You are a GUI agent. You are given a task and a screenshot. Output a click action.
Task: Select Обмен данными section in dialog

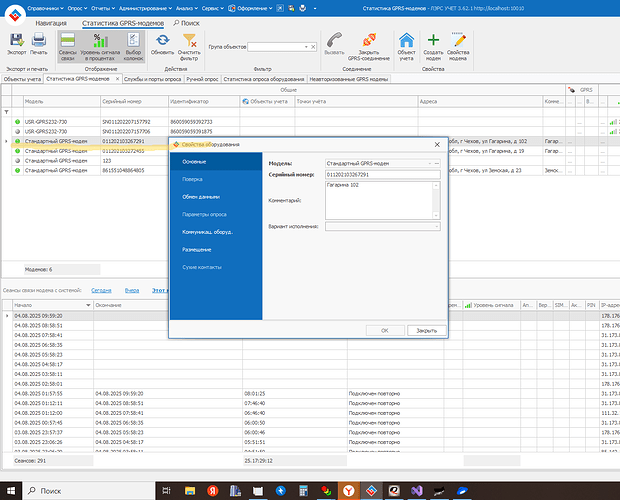tap(216, 197)
